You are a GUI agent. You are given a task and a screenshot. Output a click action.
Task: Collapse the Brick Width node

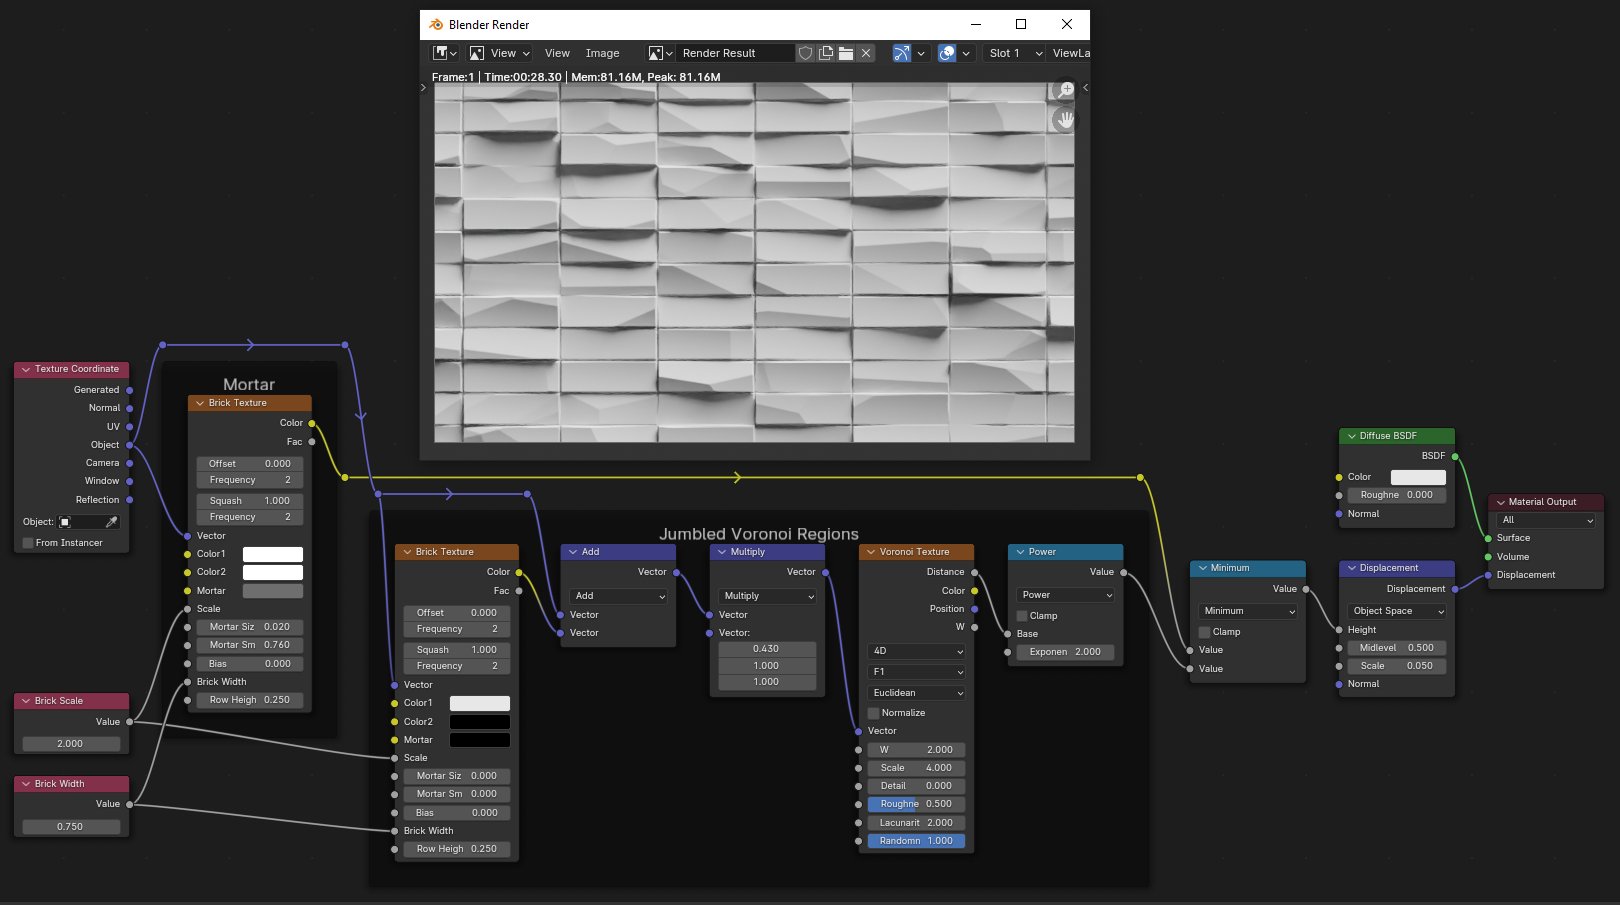coord(25,784)
